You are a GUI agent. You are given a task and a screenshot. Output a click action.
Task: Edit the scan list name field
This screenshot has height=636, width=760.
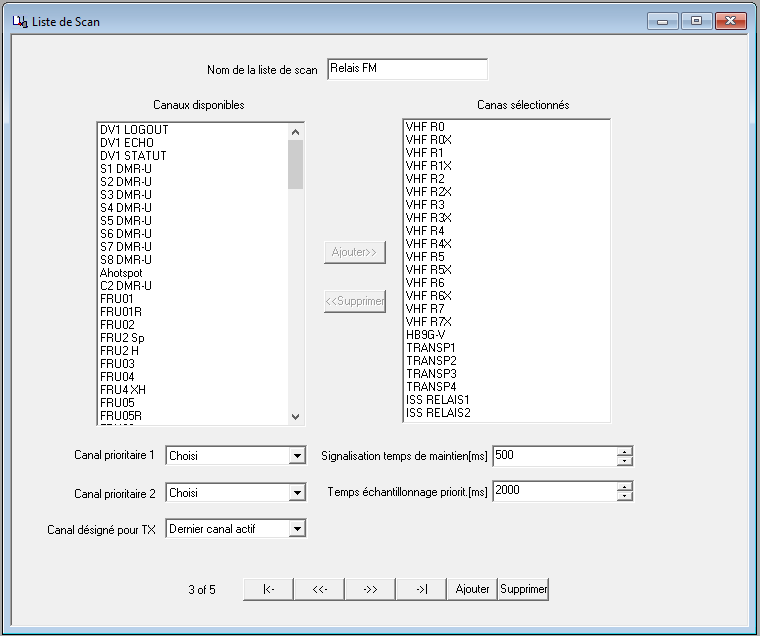pyautogui.click(x=407, y=69)
